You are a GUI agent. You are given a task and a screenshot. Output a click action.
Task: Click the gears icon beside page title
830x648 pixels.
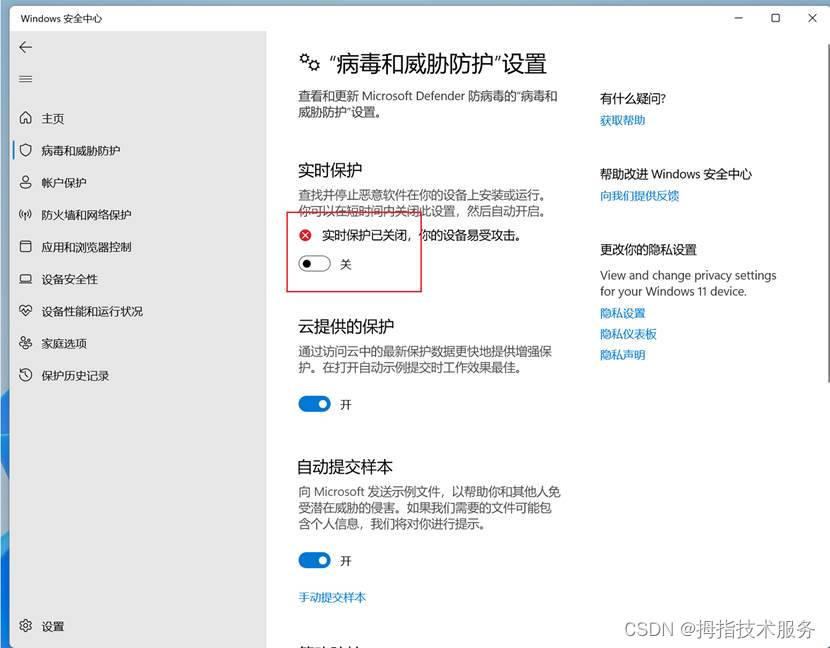point(310,62)
